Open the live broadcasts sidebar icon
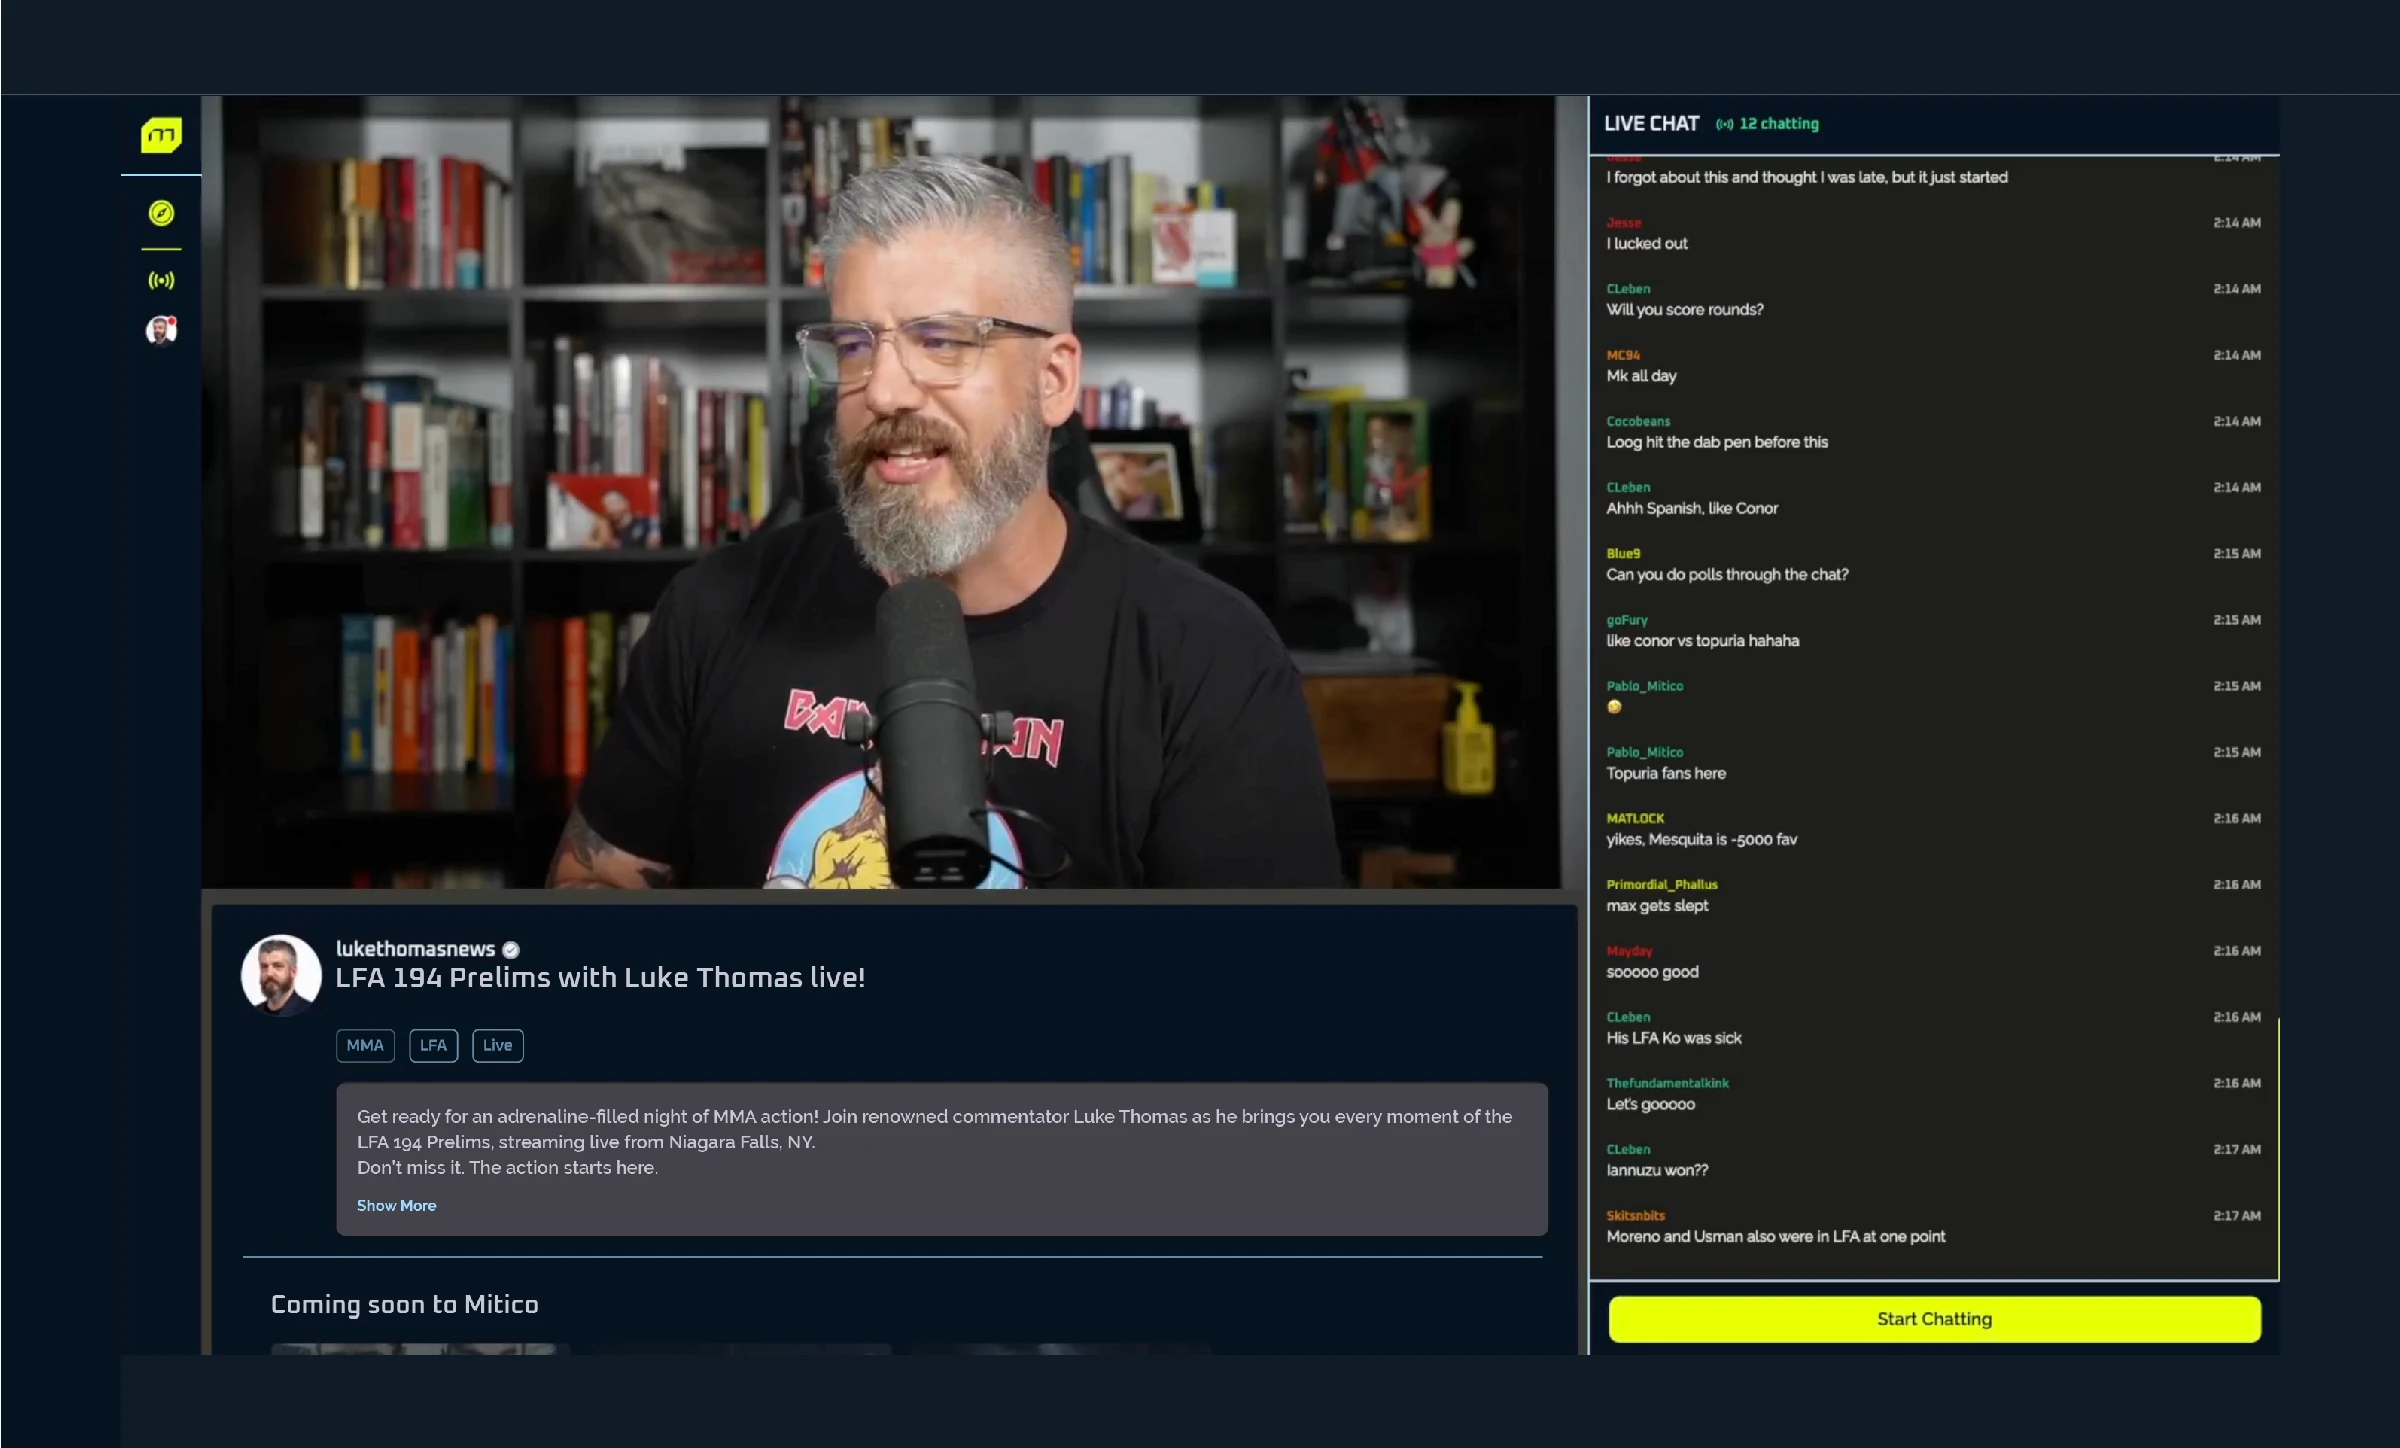 pyautogui.click(x=161, y=280)
